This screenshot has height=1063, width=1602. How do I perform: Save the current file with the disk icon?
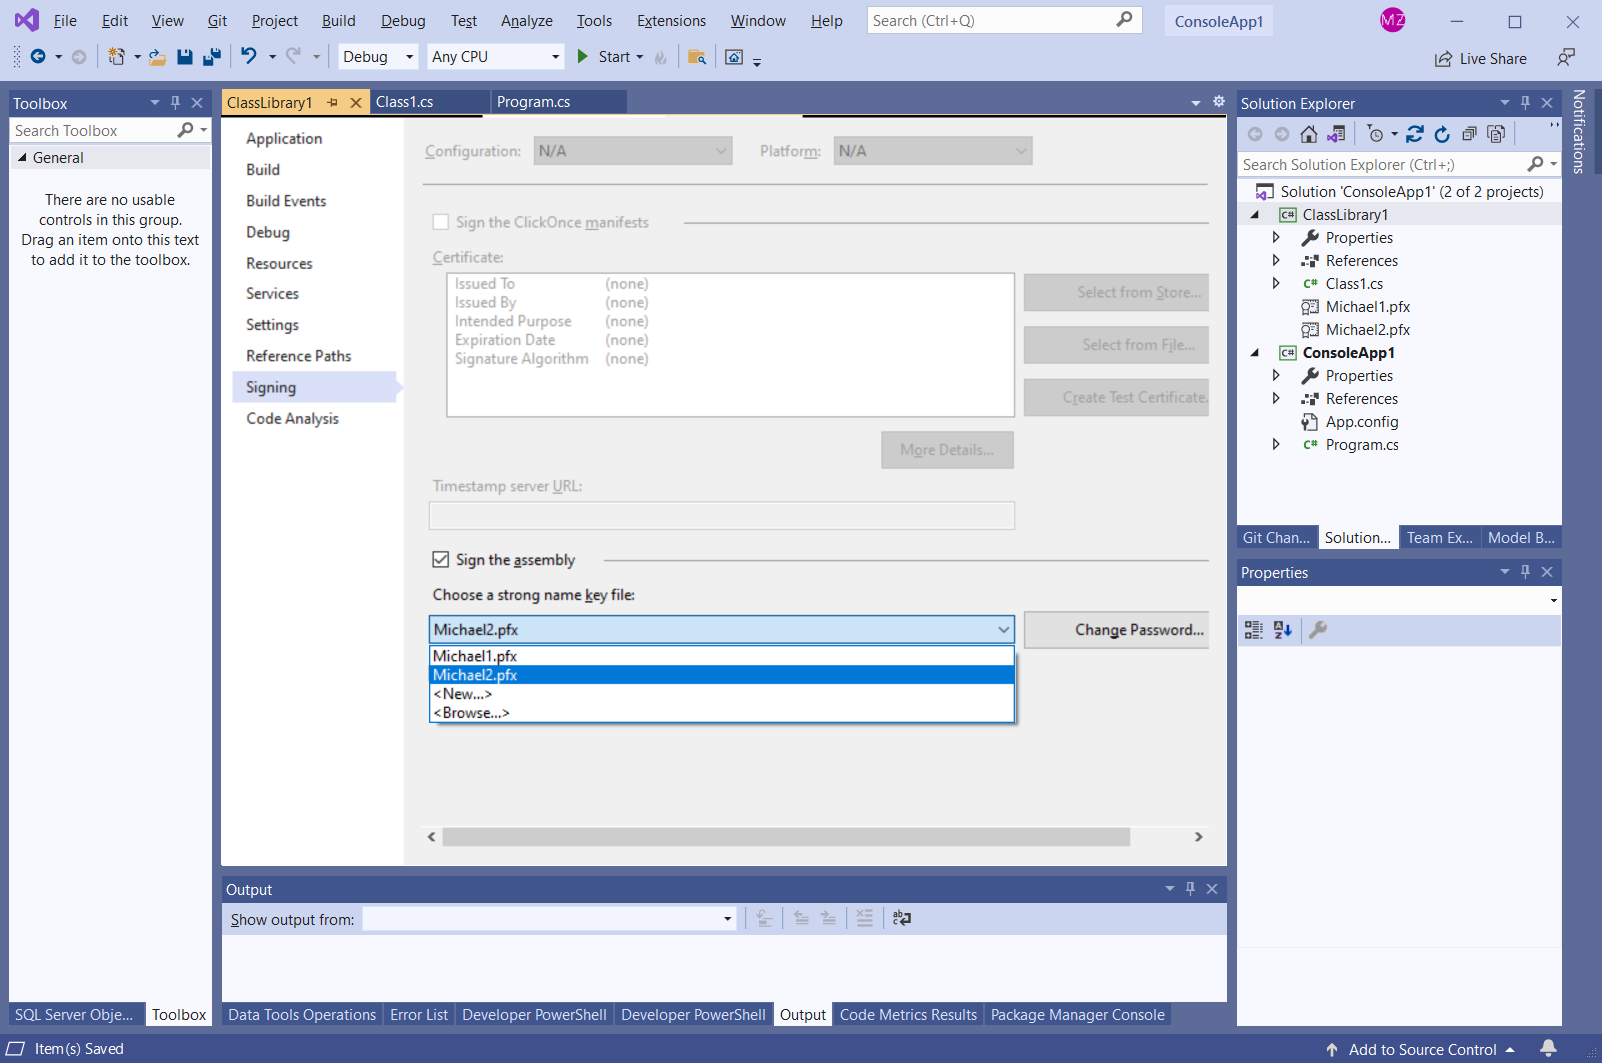[x=184, y=57]
